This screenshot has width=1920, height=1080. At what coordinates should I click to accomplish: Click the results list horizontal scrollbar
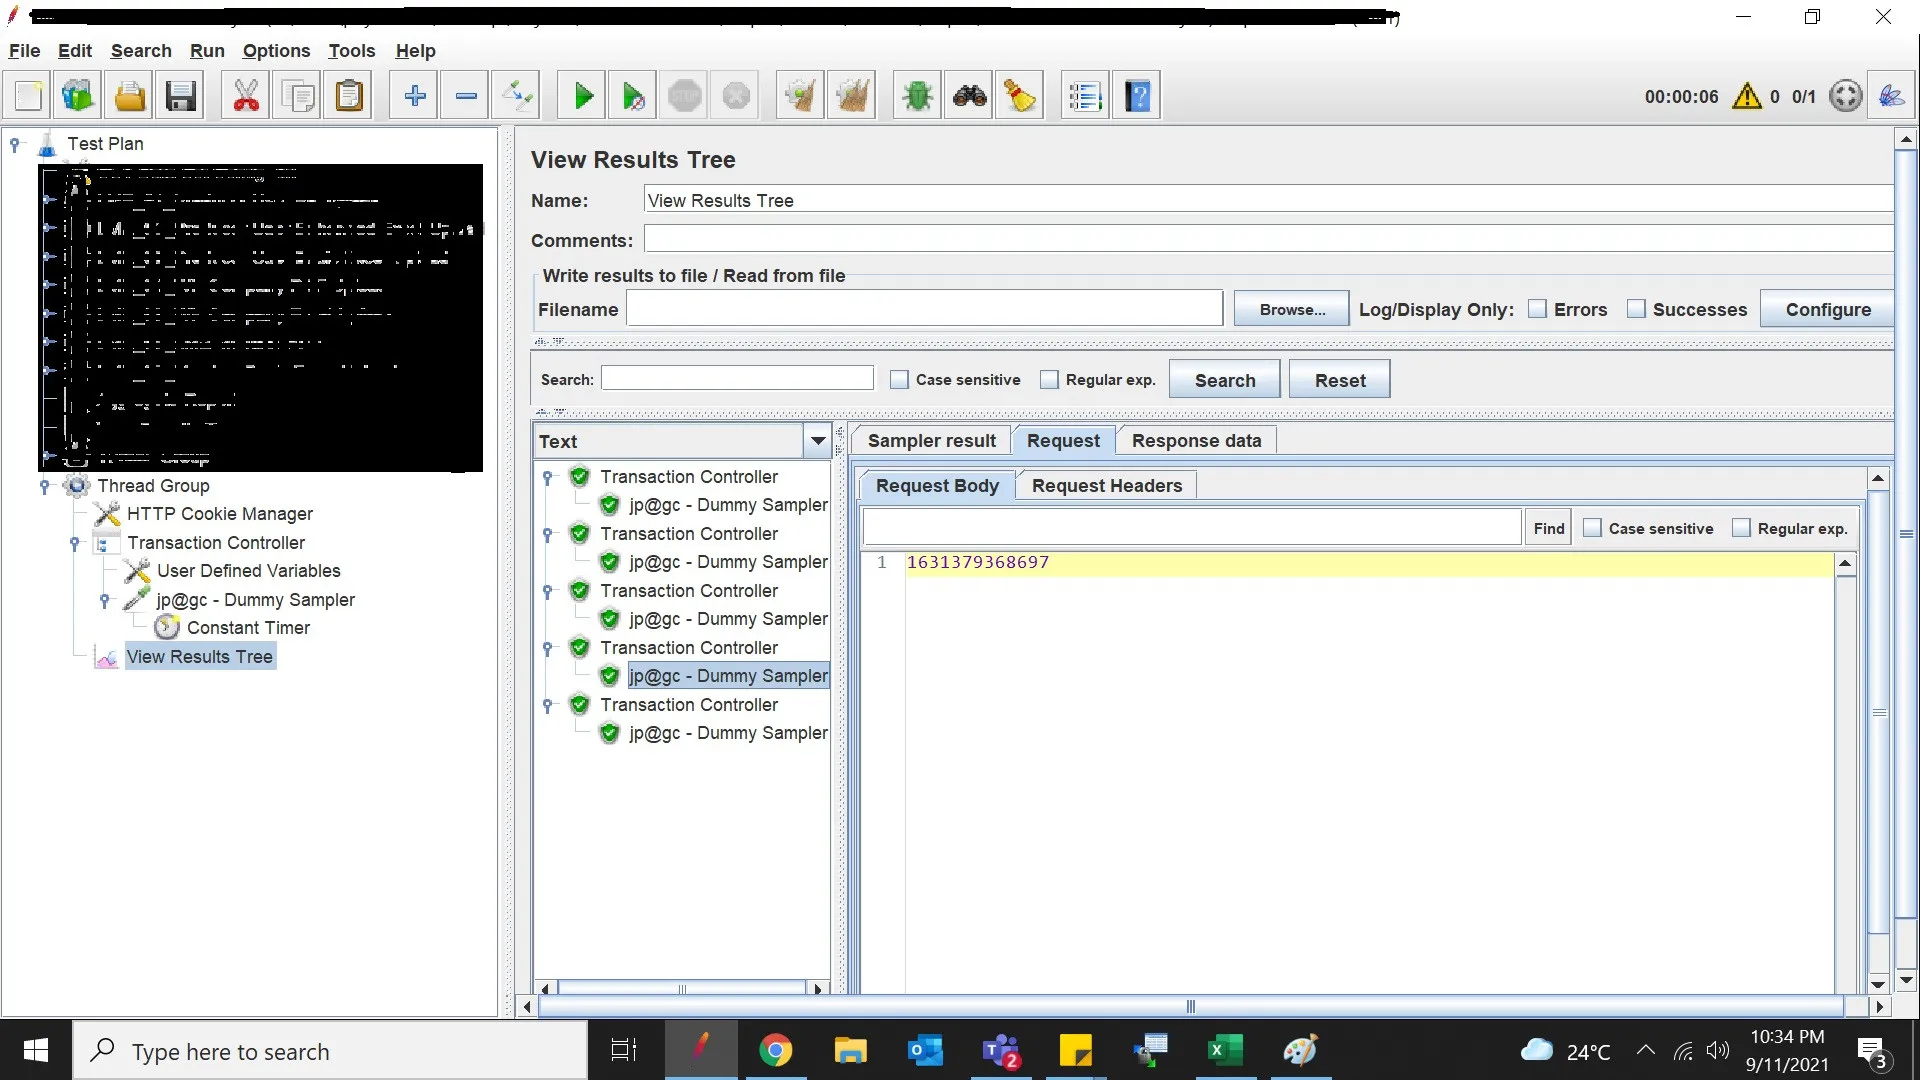tap(682, 989)
